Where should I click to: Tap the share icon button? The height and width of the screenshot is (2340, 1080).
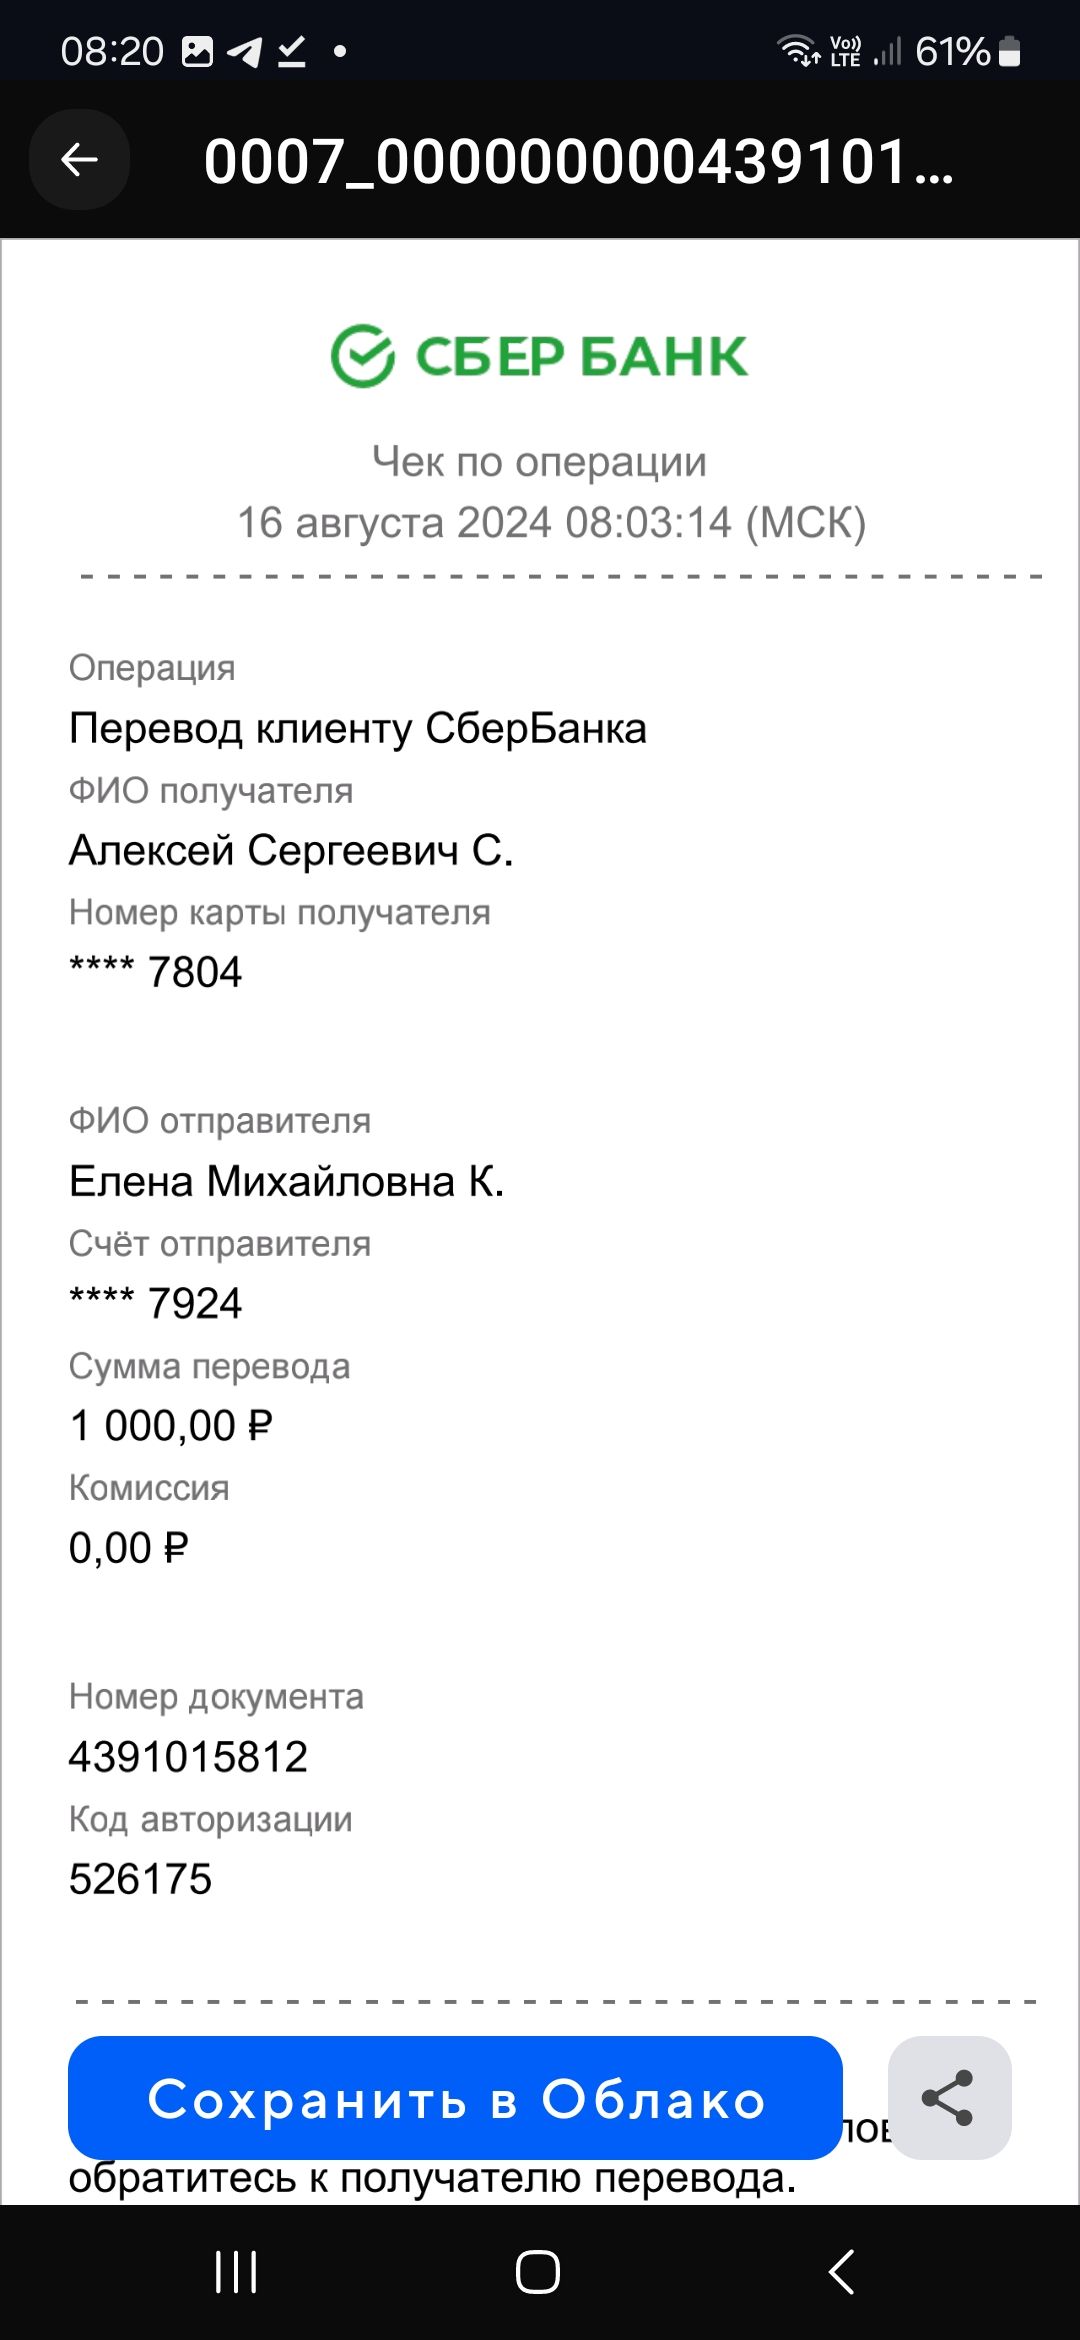948,2097
